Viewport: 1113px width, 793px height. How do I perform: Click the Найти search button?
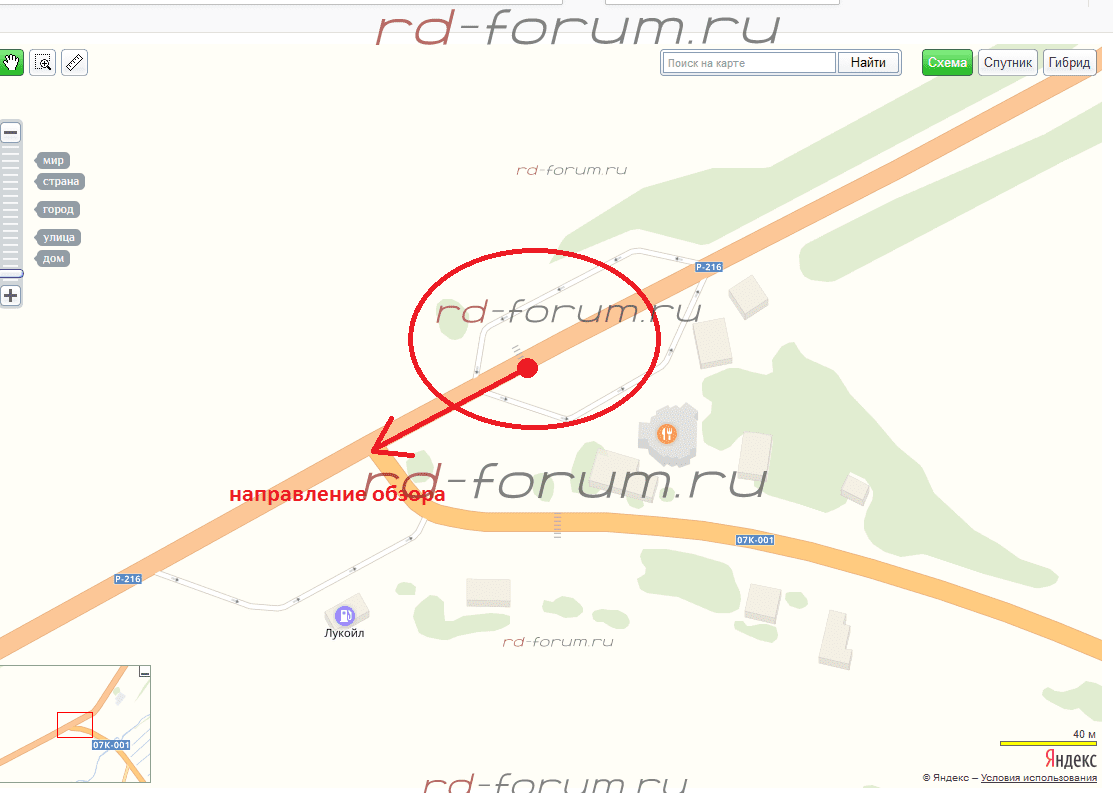click(x=868, y=62)
